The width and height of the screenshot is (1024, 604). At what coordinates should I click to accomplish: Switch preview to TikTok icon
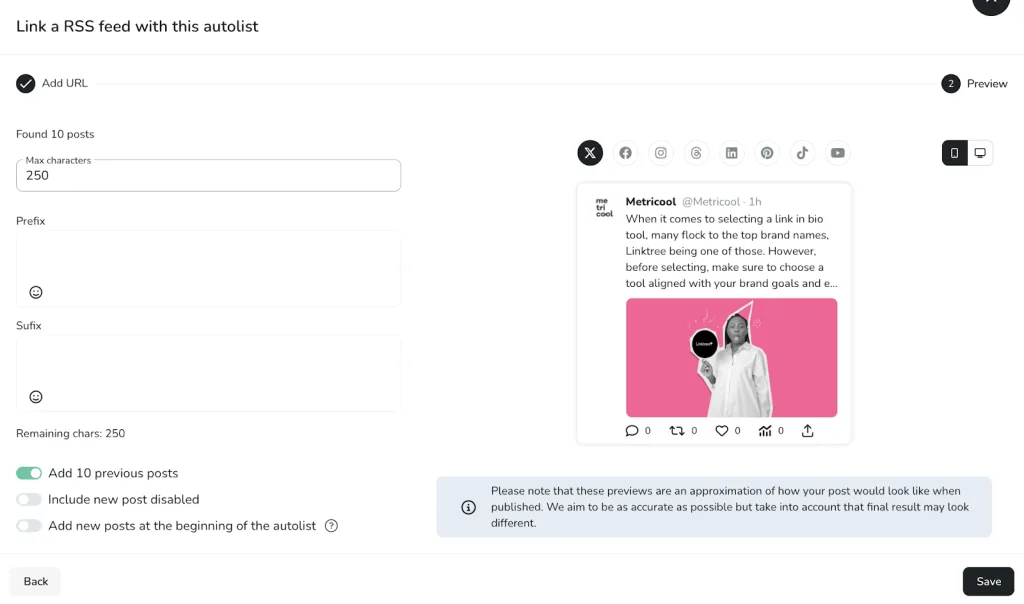tap(802, 153)
